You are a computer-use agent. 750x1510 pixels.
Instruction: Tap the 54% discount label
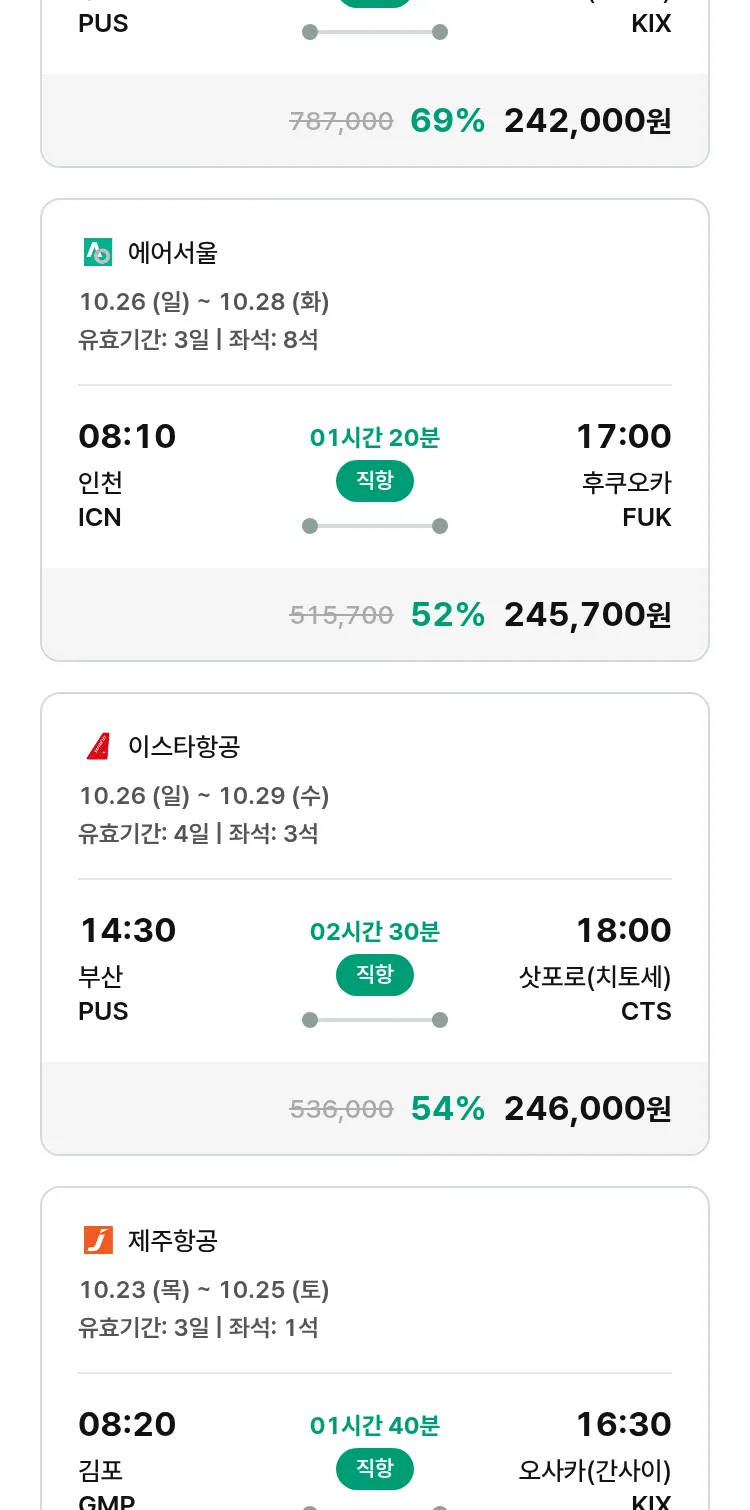pos(448,1109)
